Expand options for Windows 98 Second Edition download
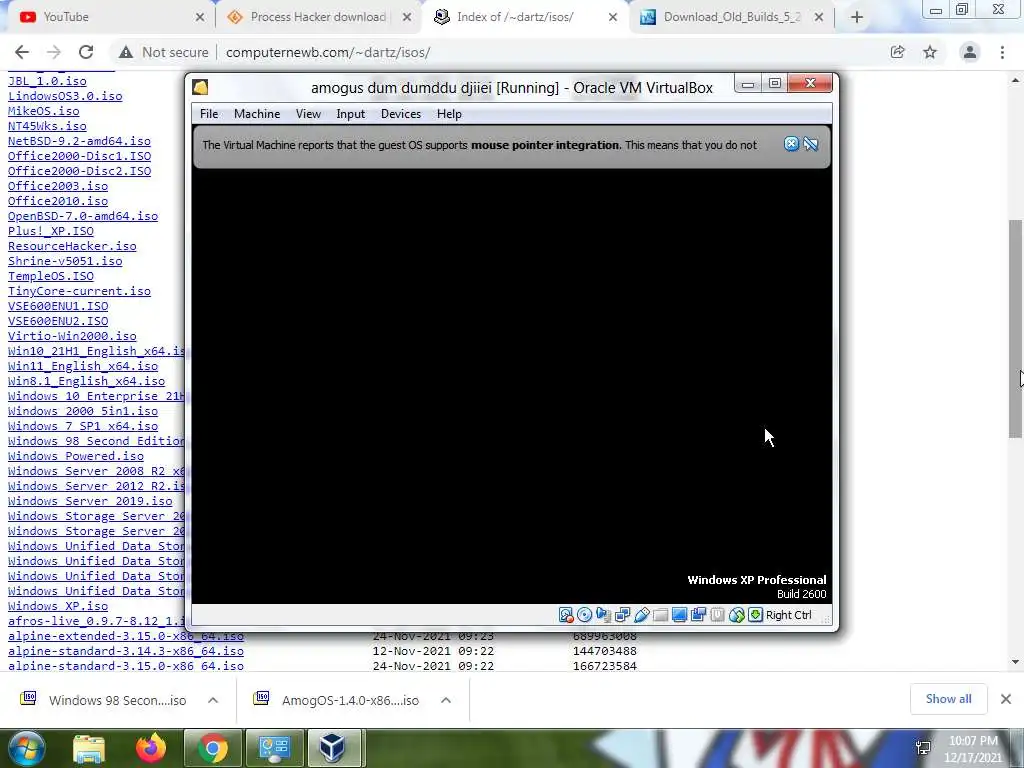1024x768 pixels. point(213,700)
